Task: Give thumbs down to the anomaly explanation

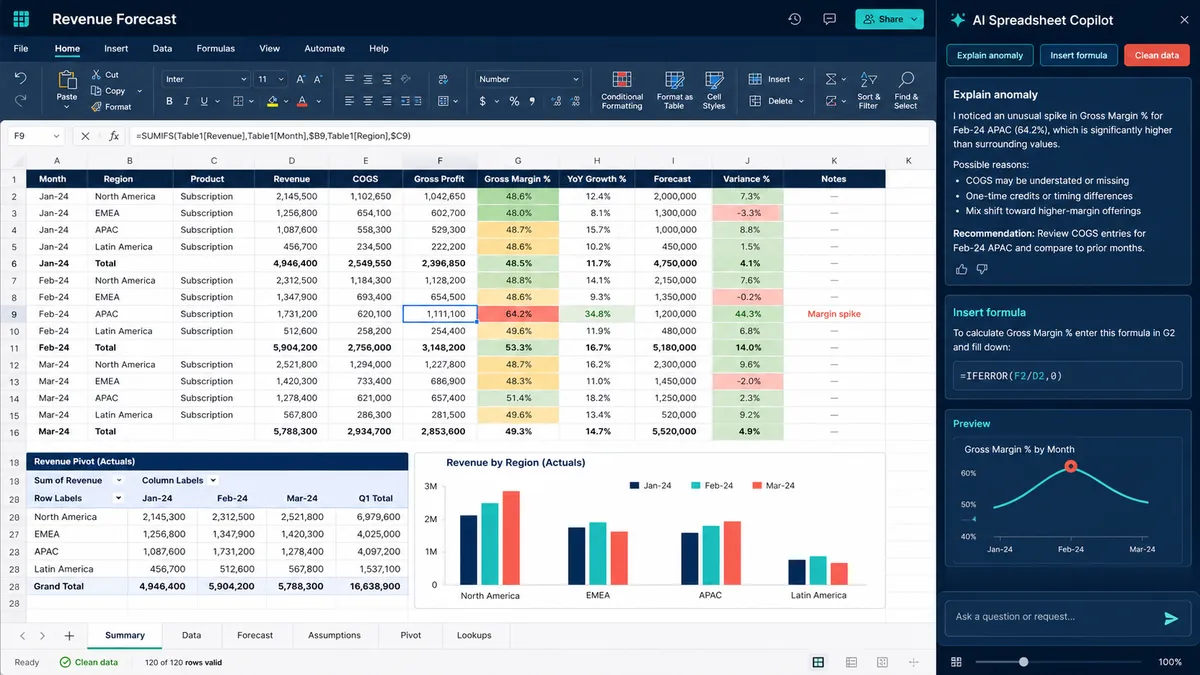Action: click(x=982, y=269)
